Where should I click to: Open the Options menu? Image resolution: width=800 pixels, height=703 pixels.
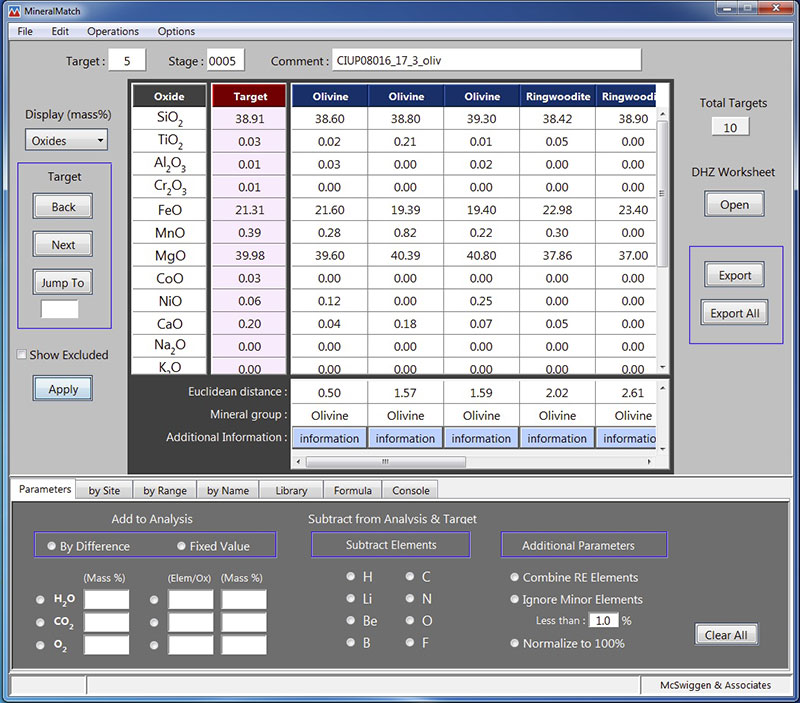(176, 31)
